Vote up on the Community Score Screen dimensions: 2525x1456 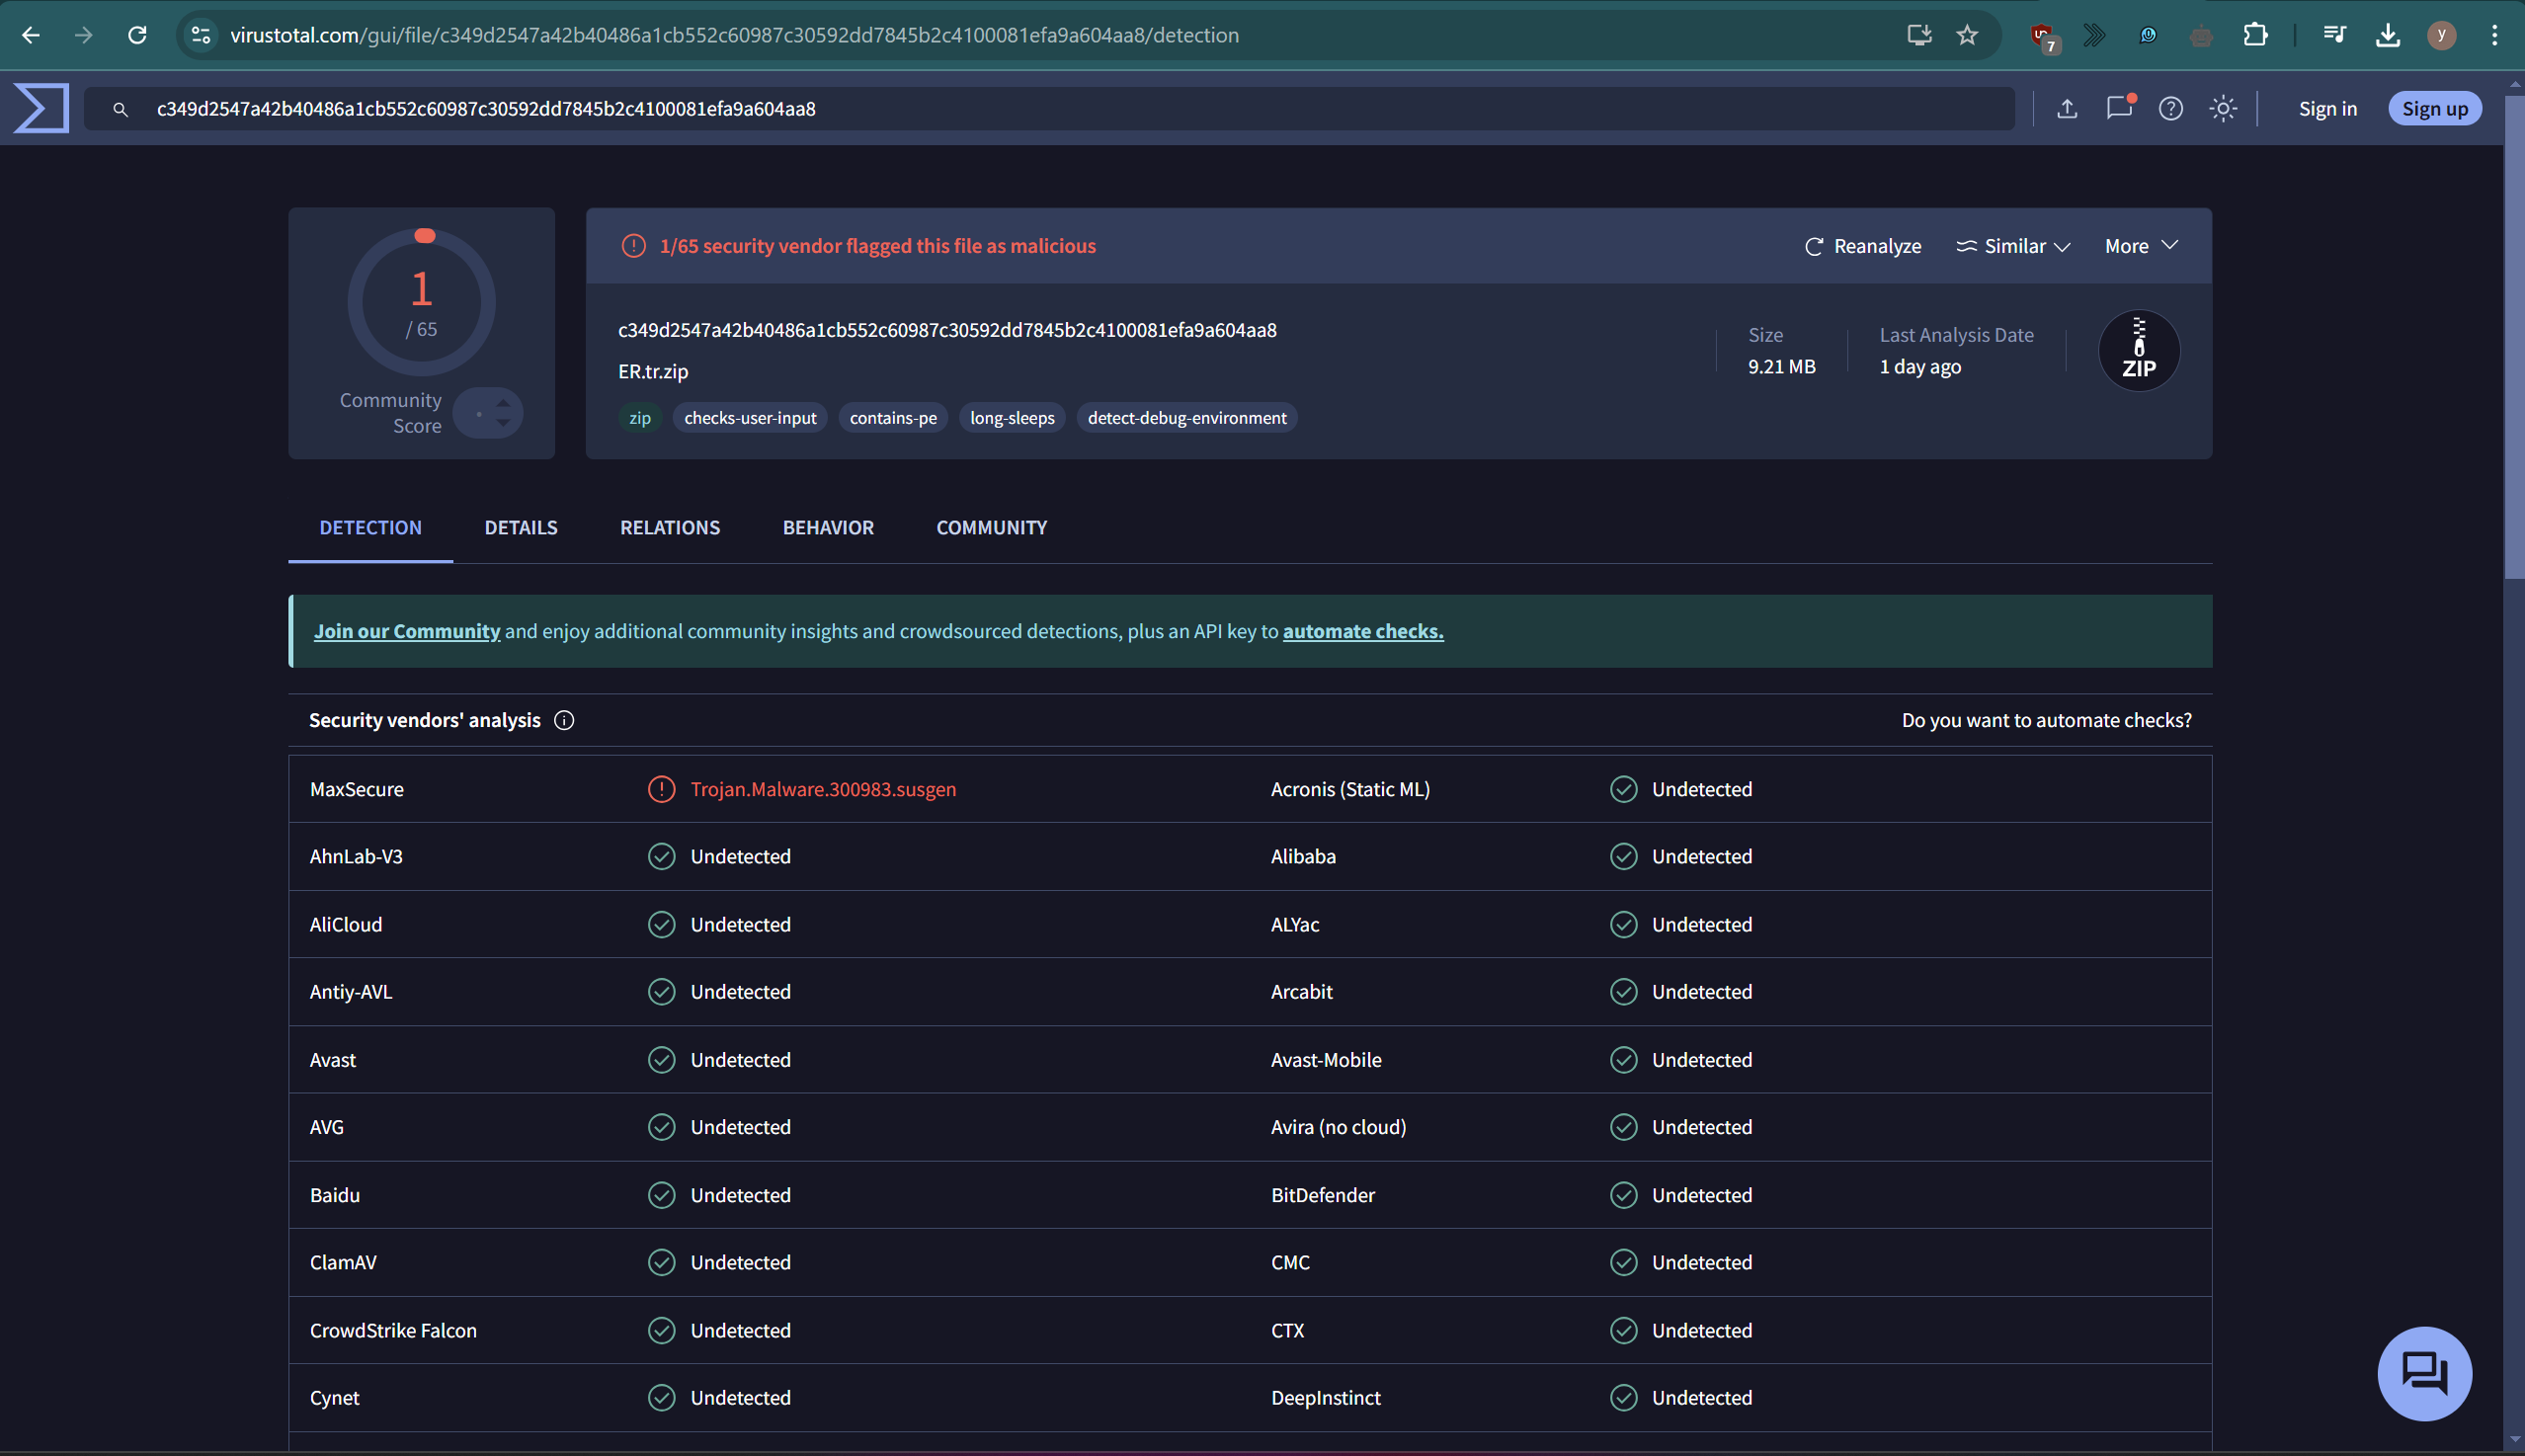coord(503,402)
